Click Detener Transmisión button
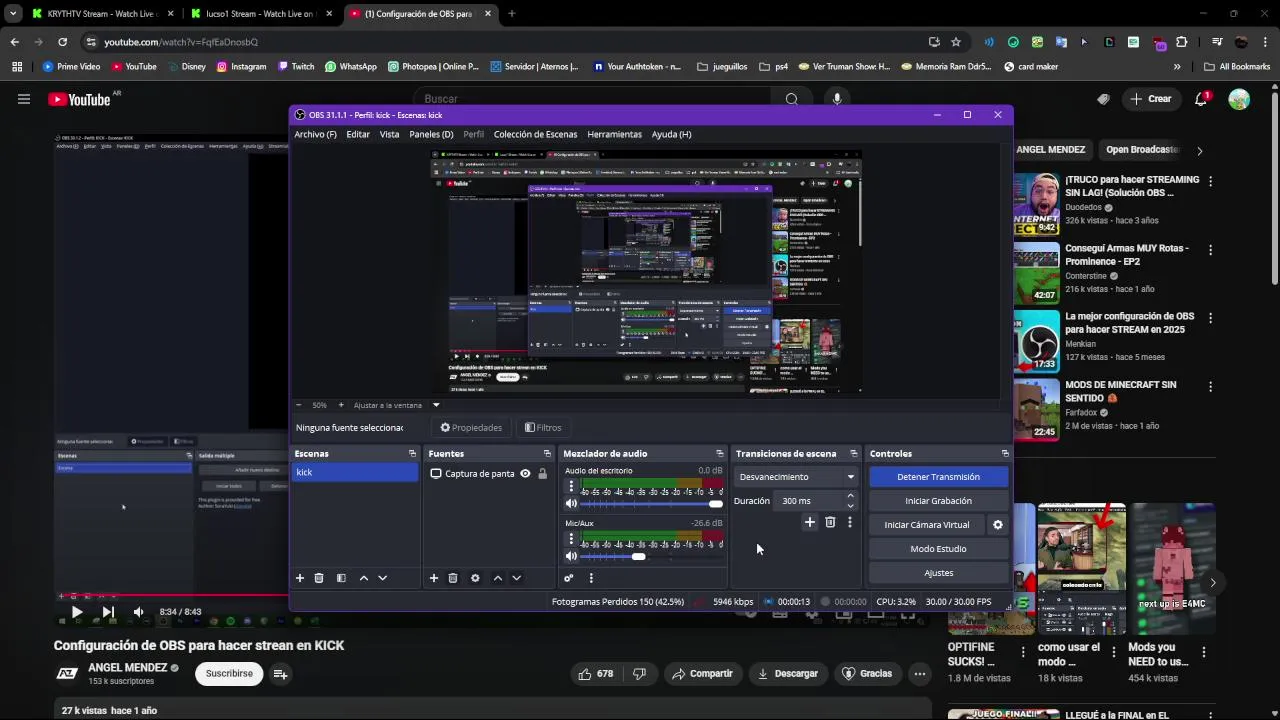 point(938,477)
